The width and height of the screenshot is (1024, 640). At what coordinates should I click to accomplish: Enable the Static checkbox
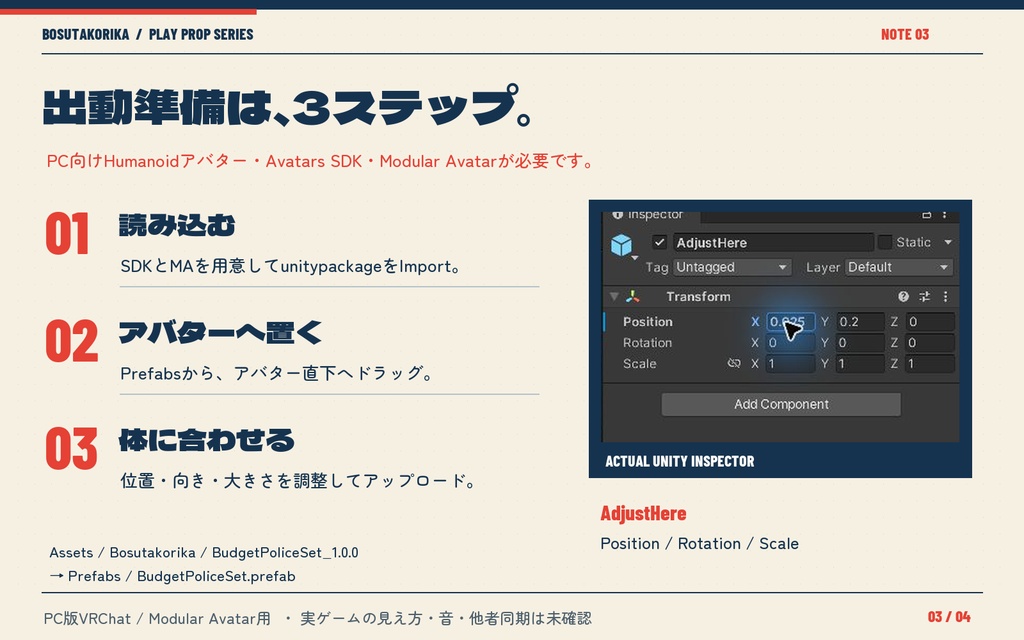click(x=884, y=242)
